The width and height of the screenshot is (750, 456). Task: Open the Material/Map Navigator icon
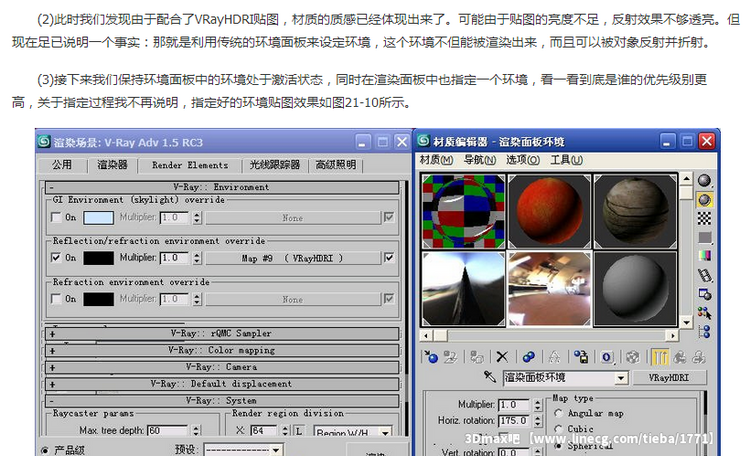[x=704, y=331]
